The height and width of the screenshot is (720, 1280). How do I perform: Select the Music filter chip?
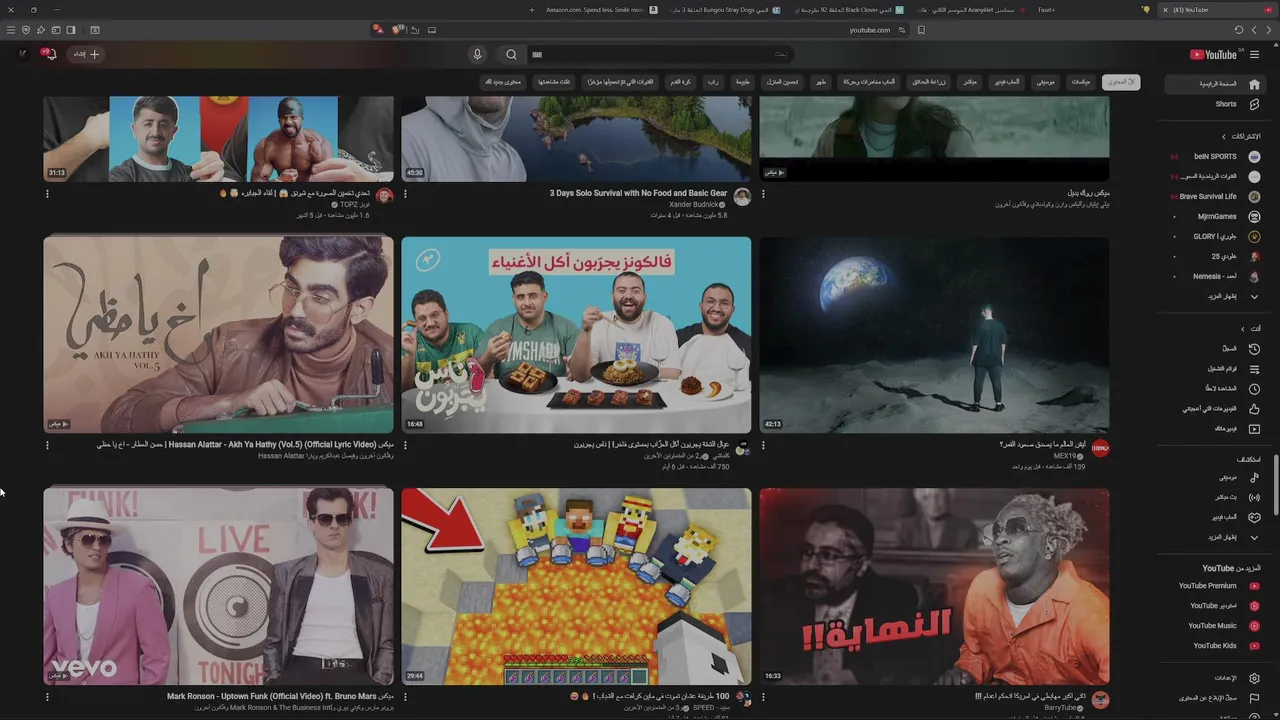pyautogui.click(x=1045, y=82)
